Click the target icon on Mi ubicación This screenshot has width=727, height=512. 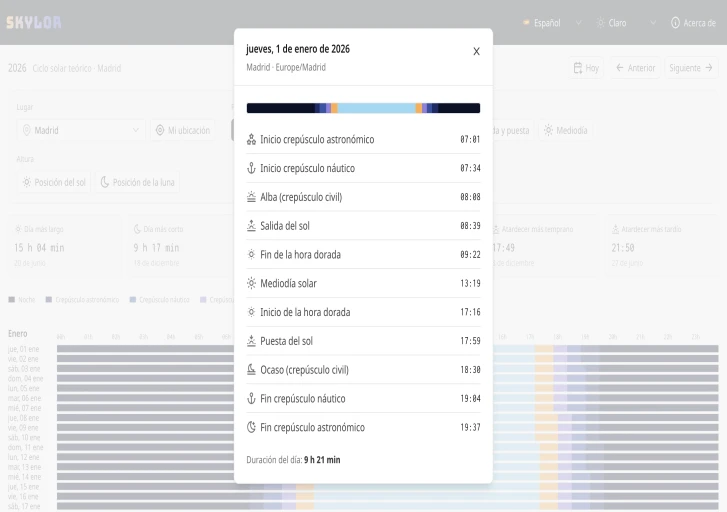point(160,130)
